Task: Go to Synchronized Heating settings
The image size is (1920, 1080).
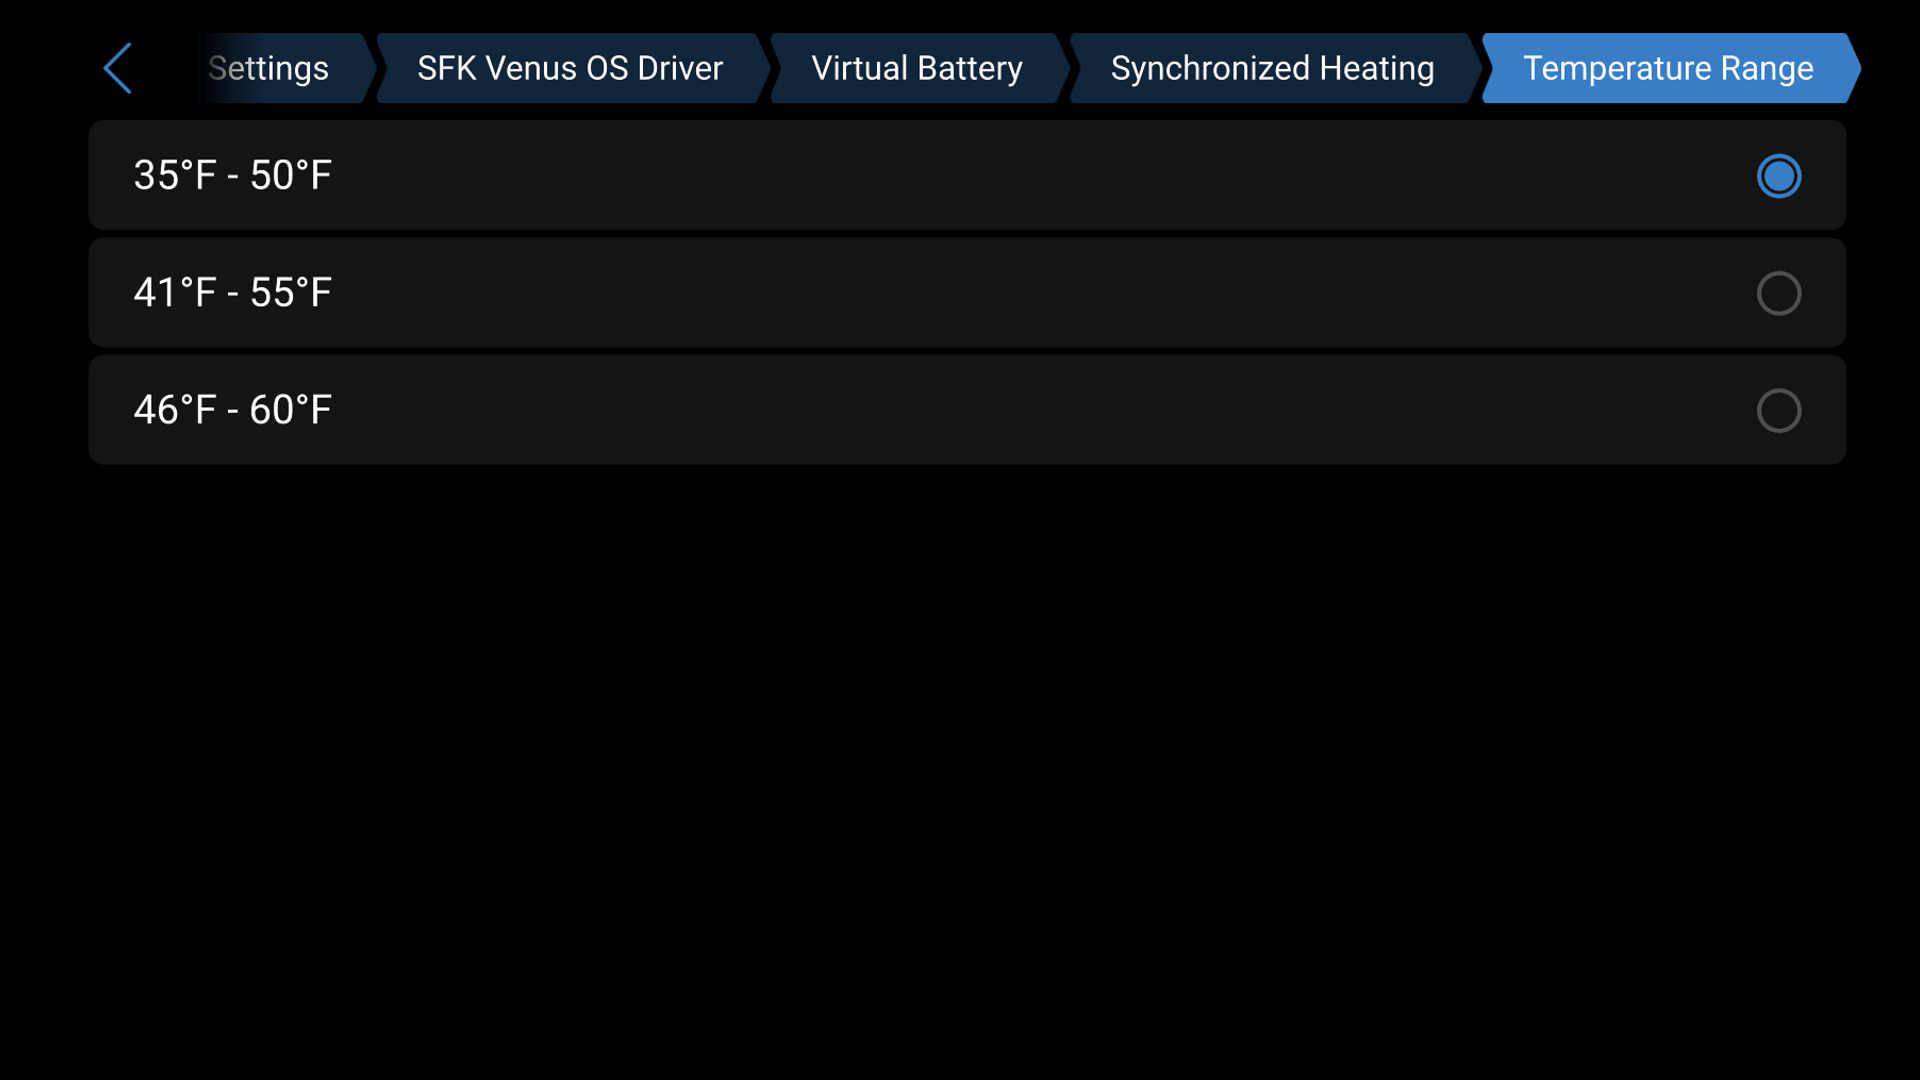Action: pos(1272,67)
